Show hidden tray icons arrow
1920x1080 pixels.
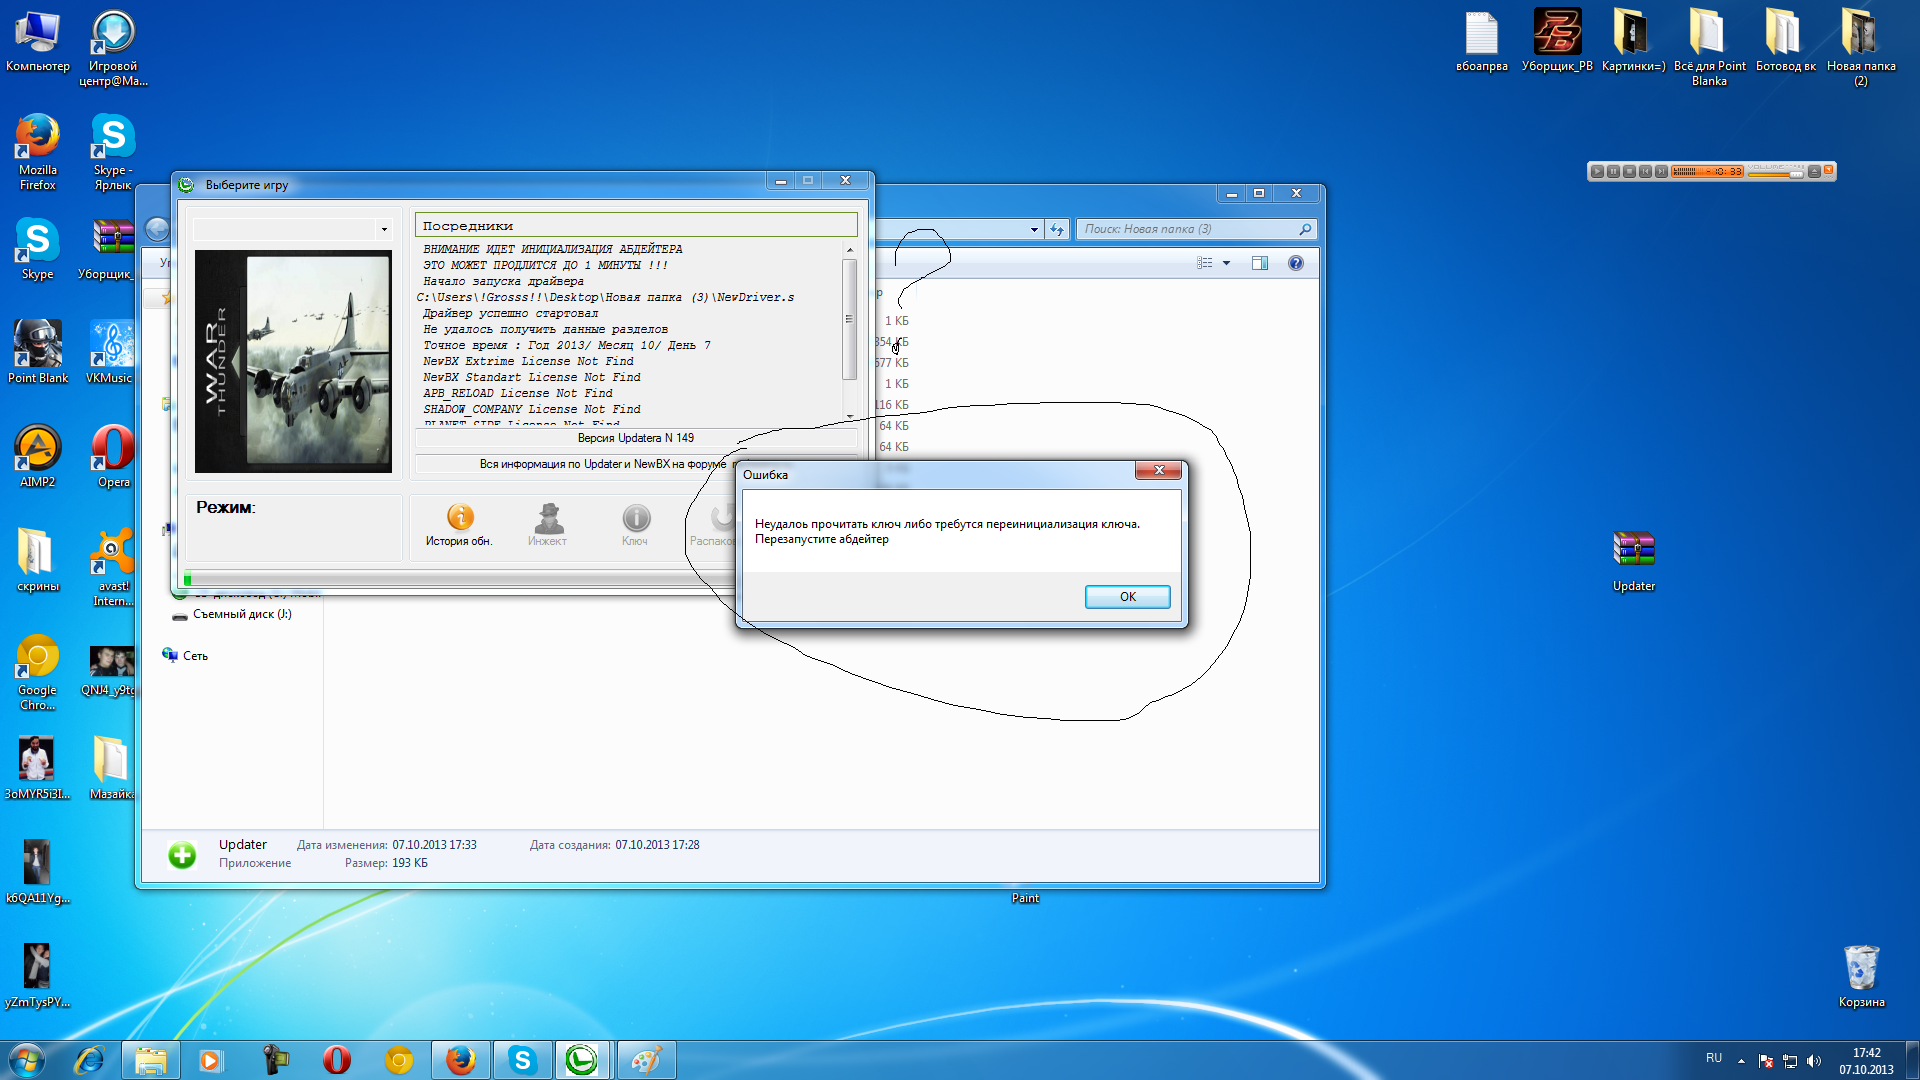coord(1741,1061)
